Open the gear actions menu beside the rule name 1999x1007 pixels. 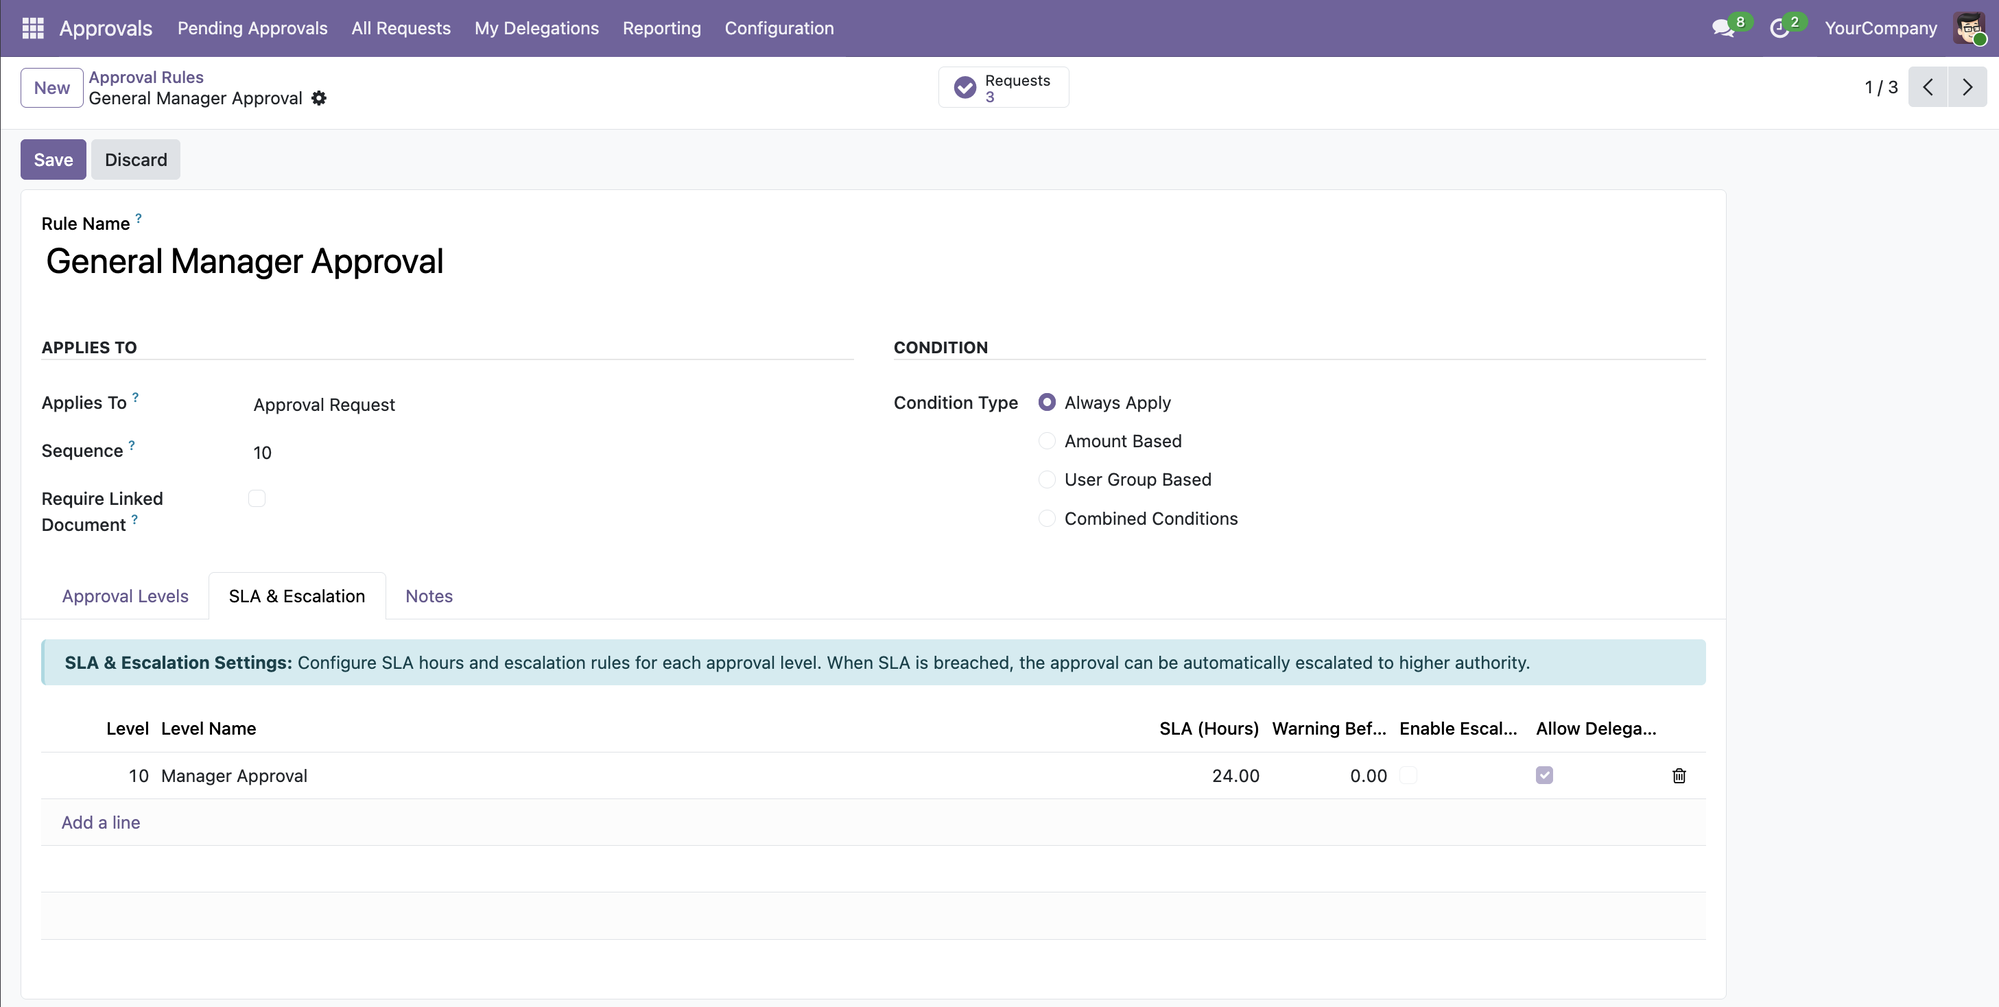pyautogui.click(x=319, y=98)
